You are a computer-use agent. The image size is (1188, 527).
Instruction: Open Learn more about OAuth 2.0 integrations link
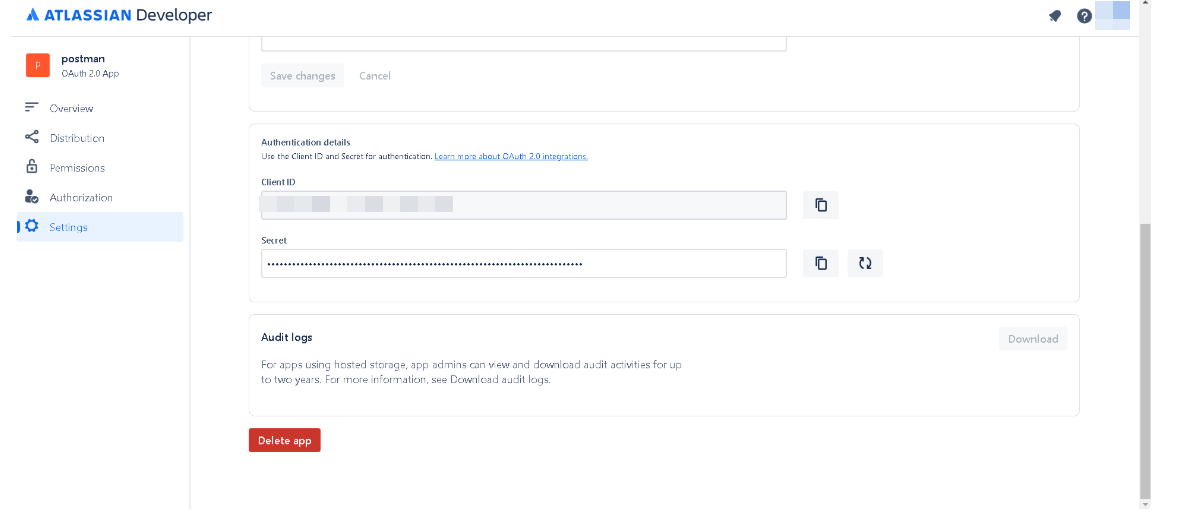tap(511, 157)
